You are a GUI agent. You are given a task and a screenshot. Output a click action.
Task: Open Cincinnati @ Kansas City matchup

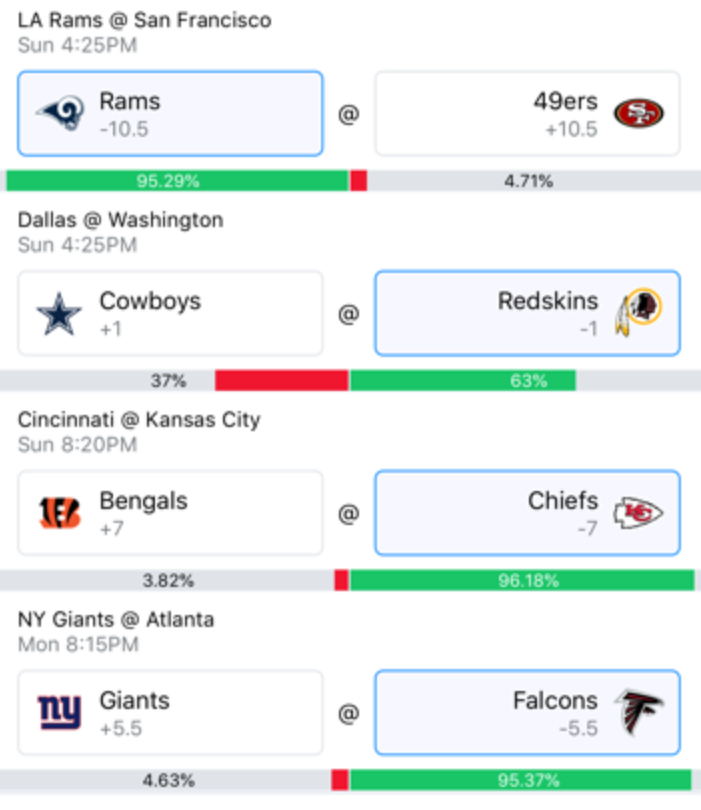pyautogui.click(x=139, y=420)
